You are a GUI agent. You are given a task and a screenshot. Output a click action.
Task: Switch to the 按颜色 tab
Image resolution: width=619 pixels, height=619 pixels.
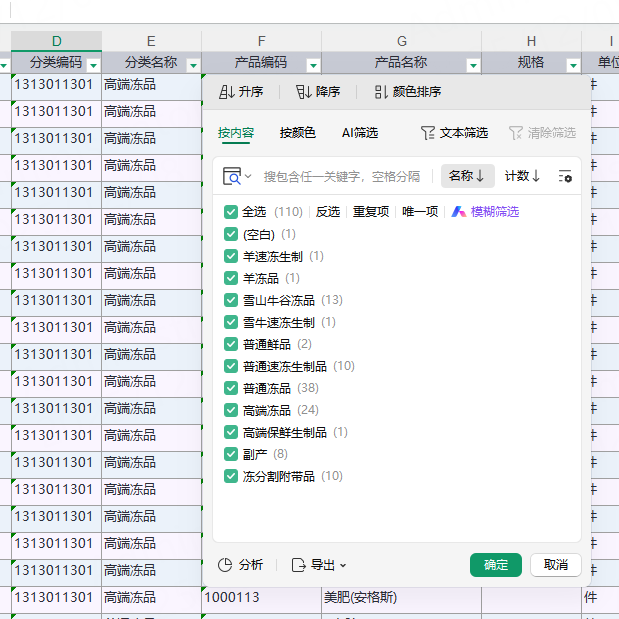pos(298,133)
